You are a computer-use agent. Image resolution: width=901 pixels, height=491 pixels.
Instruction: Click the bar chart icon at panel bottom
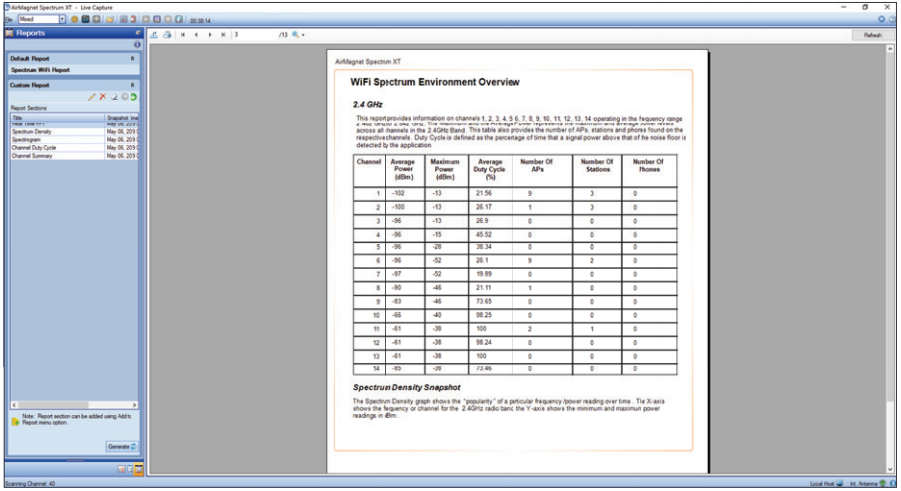(121, 469)
